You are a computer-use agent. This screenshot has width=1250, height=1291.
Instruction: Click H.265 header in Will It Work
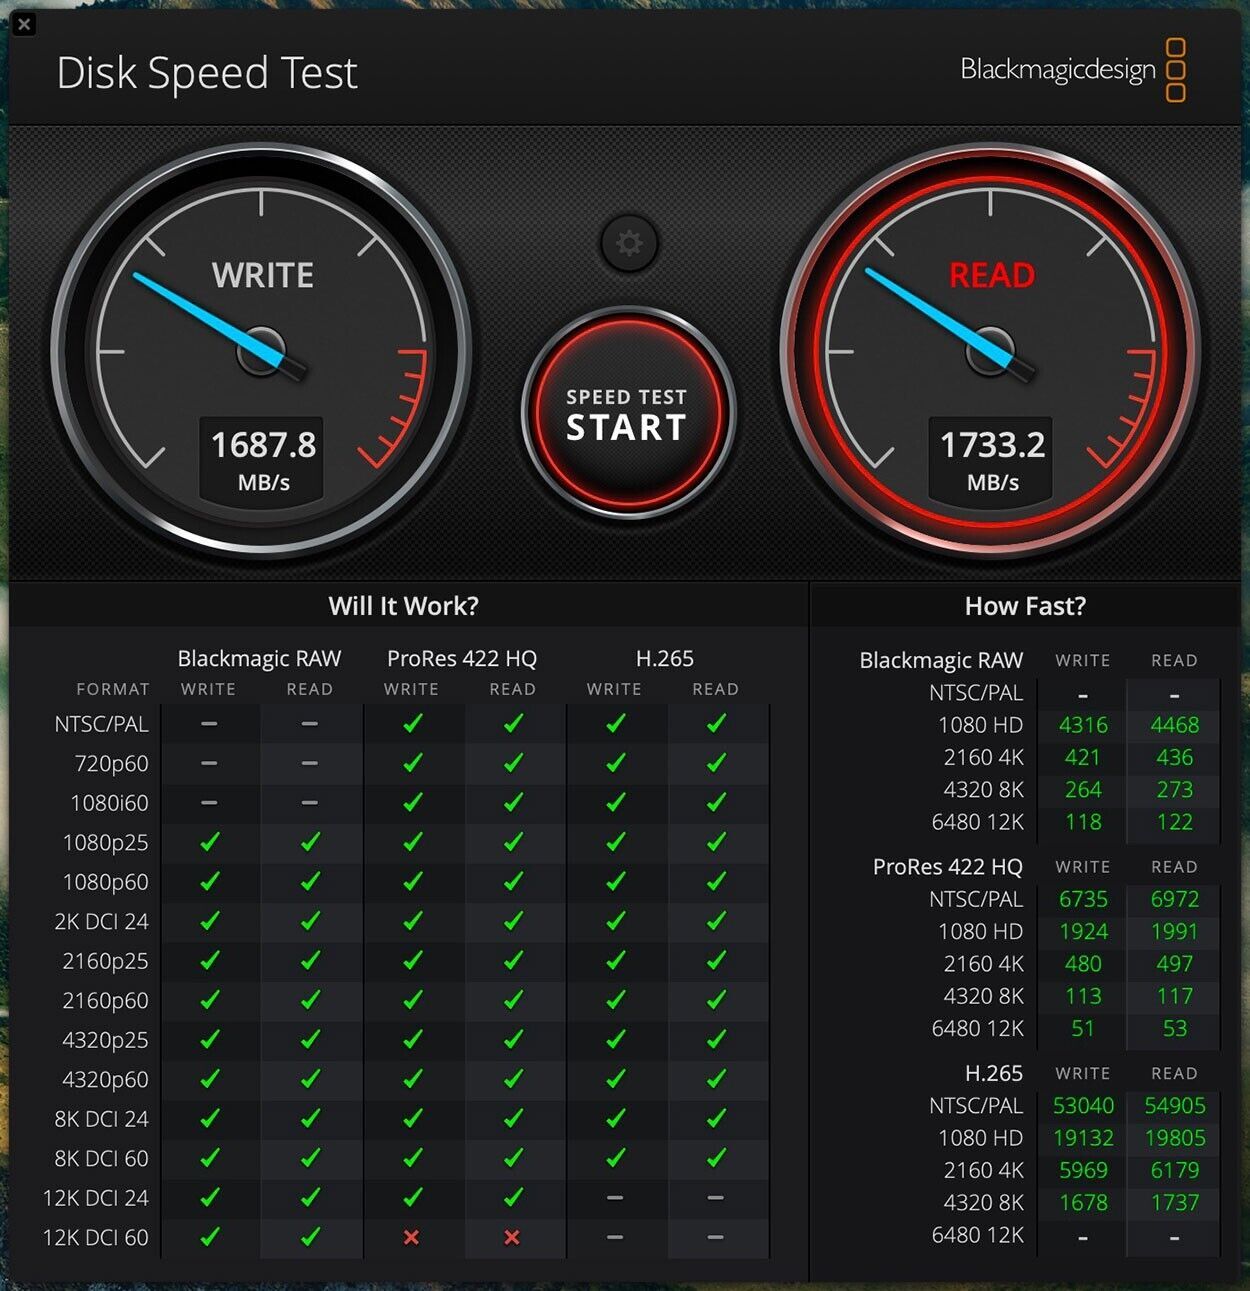[x=665, y=658]
